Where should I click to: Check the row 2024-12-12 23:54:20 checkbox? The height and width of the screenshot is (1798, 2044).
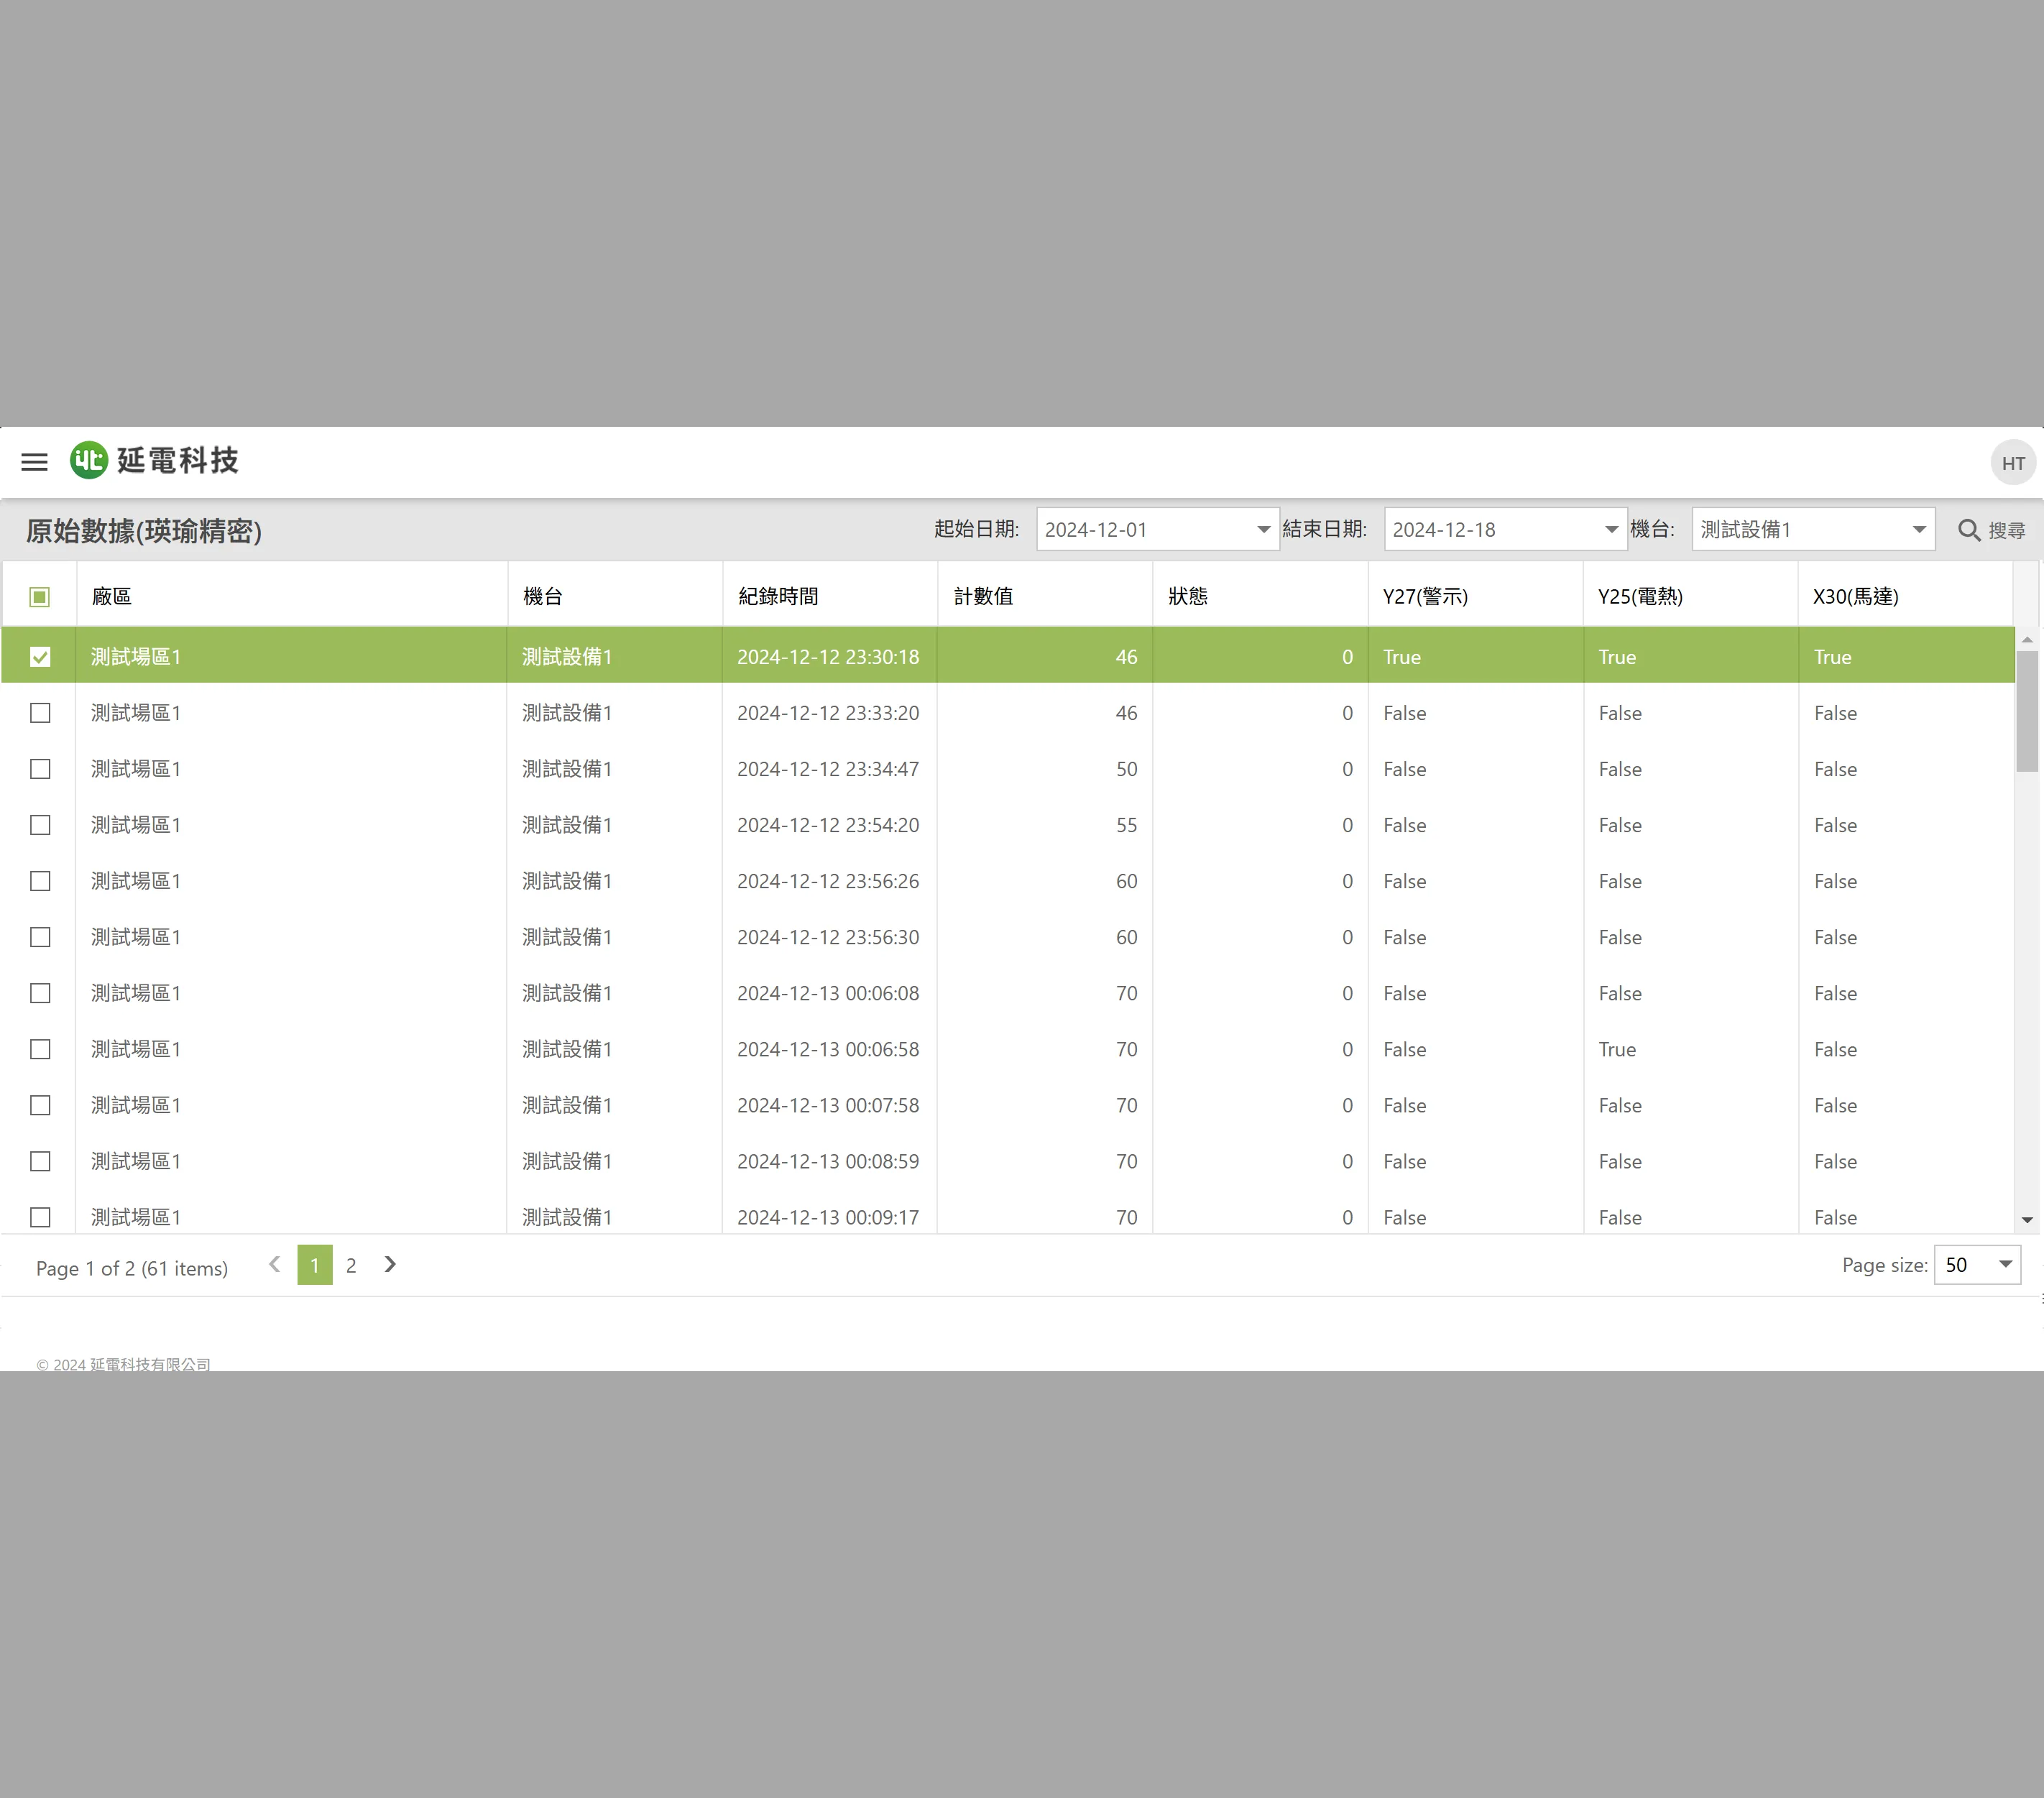(x=40, y=825)
